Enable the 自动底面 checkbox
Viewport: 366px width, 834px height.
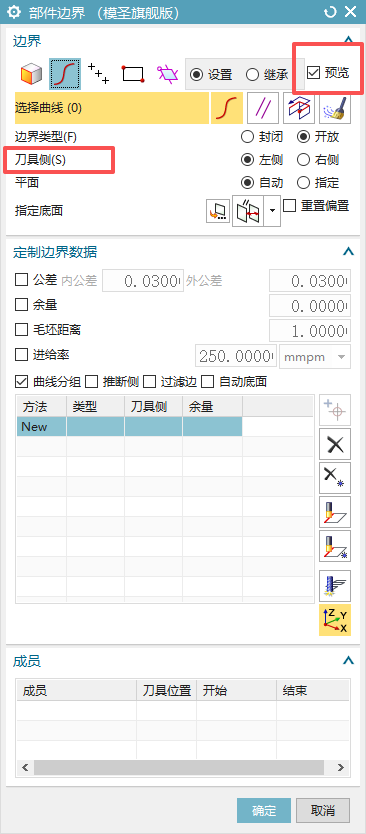(208, 381)
